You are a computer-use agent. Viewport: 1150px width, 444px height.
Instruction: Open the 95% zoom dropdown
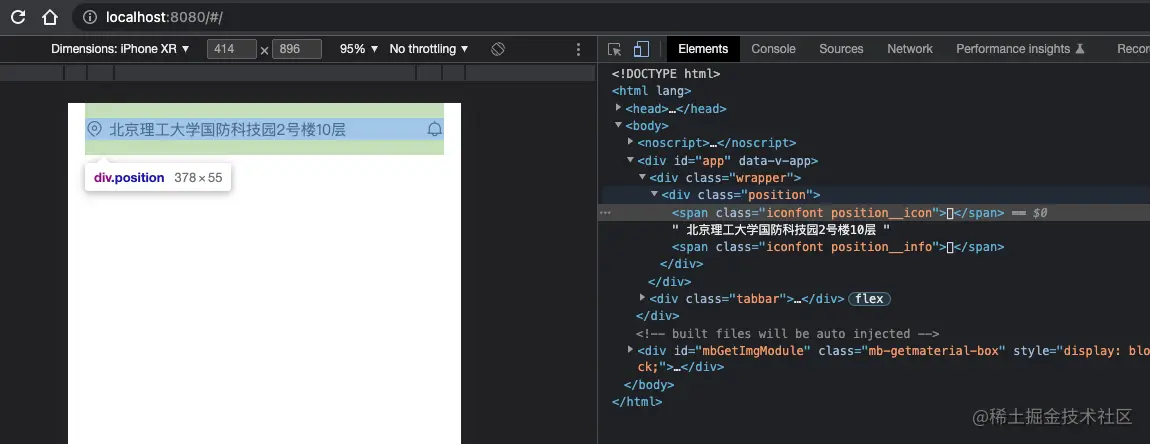pos(359,49)
